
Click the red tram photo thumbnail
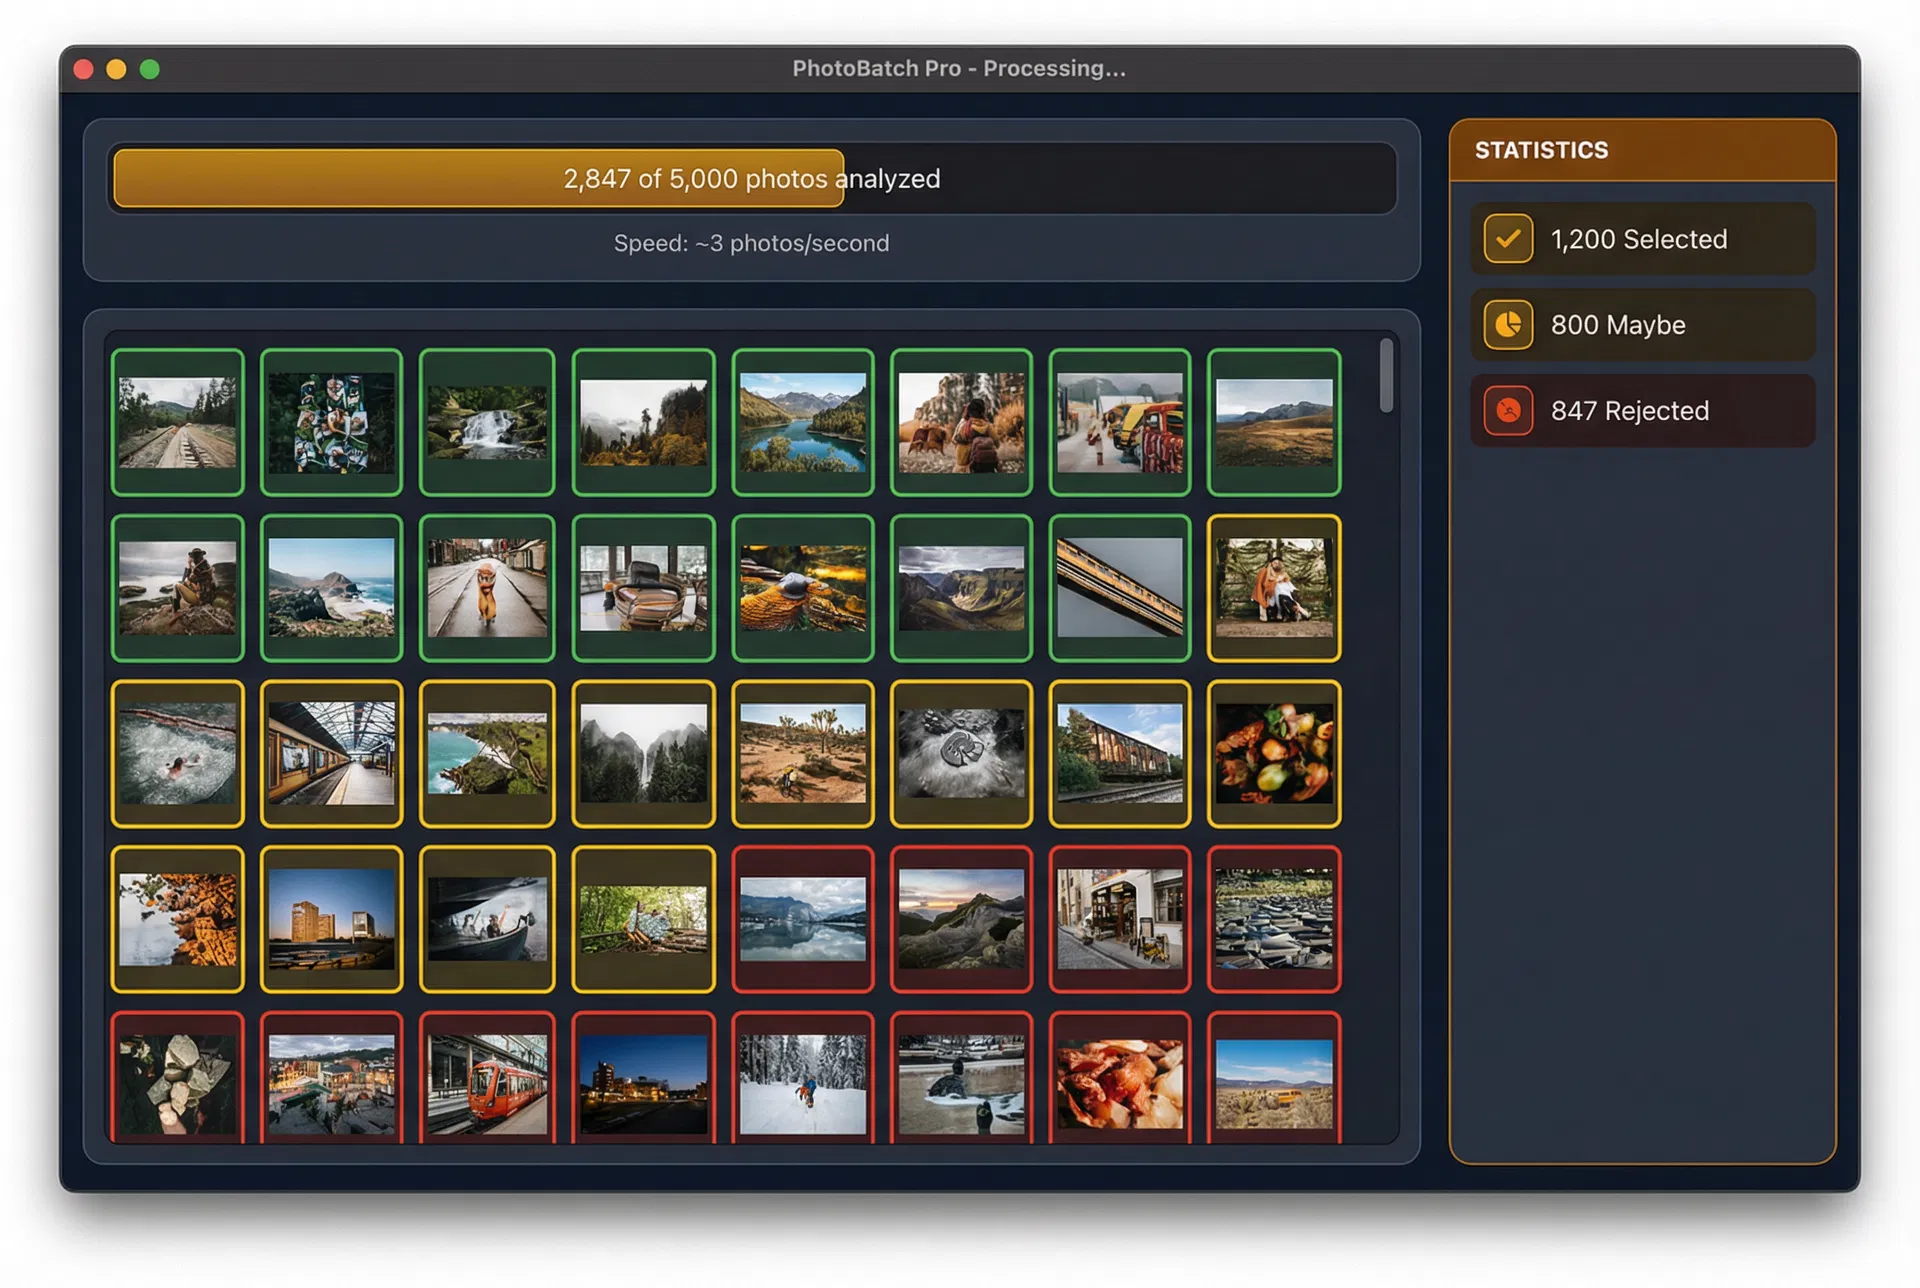tap(487, 1082)
